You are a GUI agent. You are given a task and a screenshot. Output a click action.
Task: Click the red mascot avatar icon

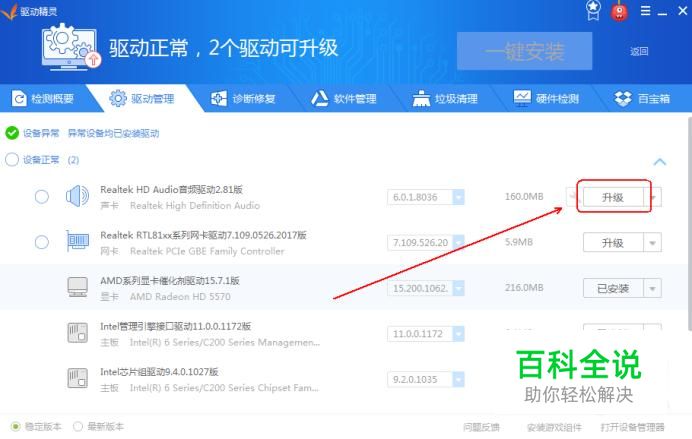click(x=619, y=11)
